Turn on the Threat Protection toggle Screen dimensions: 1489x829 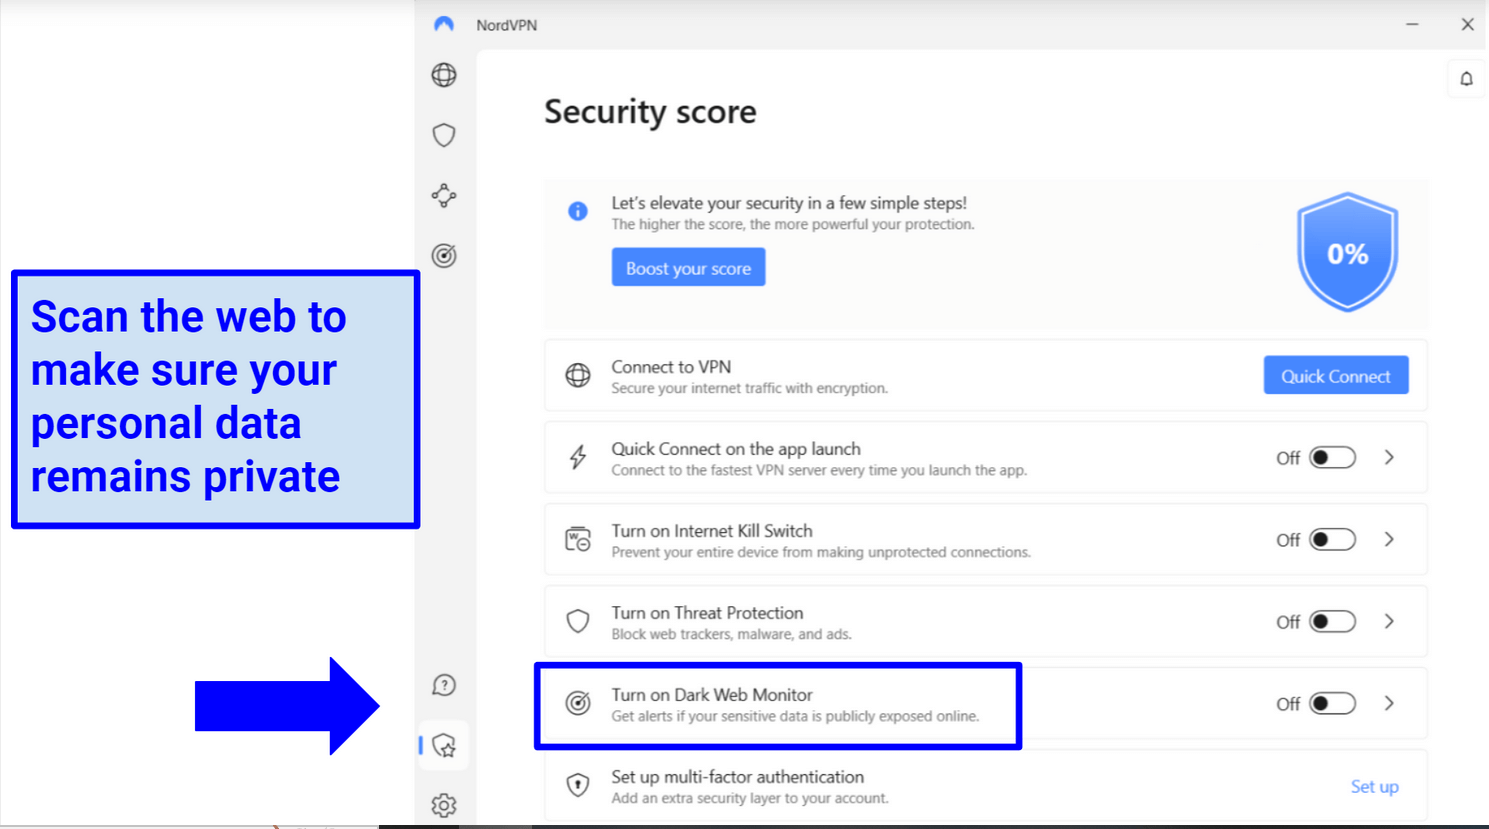(x=1332, y=621)
